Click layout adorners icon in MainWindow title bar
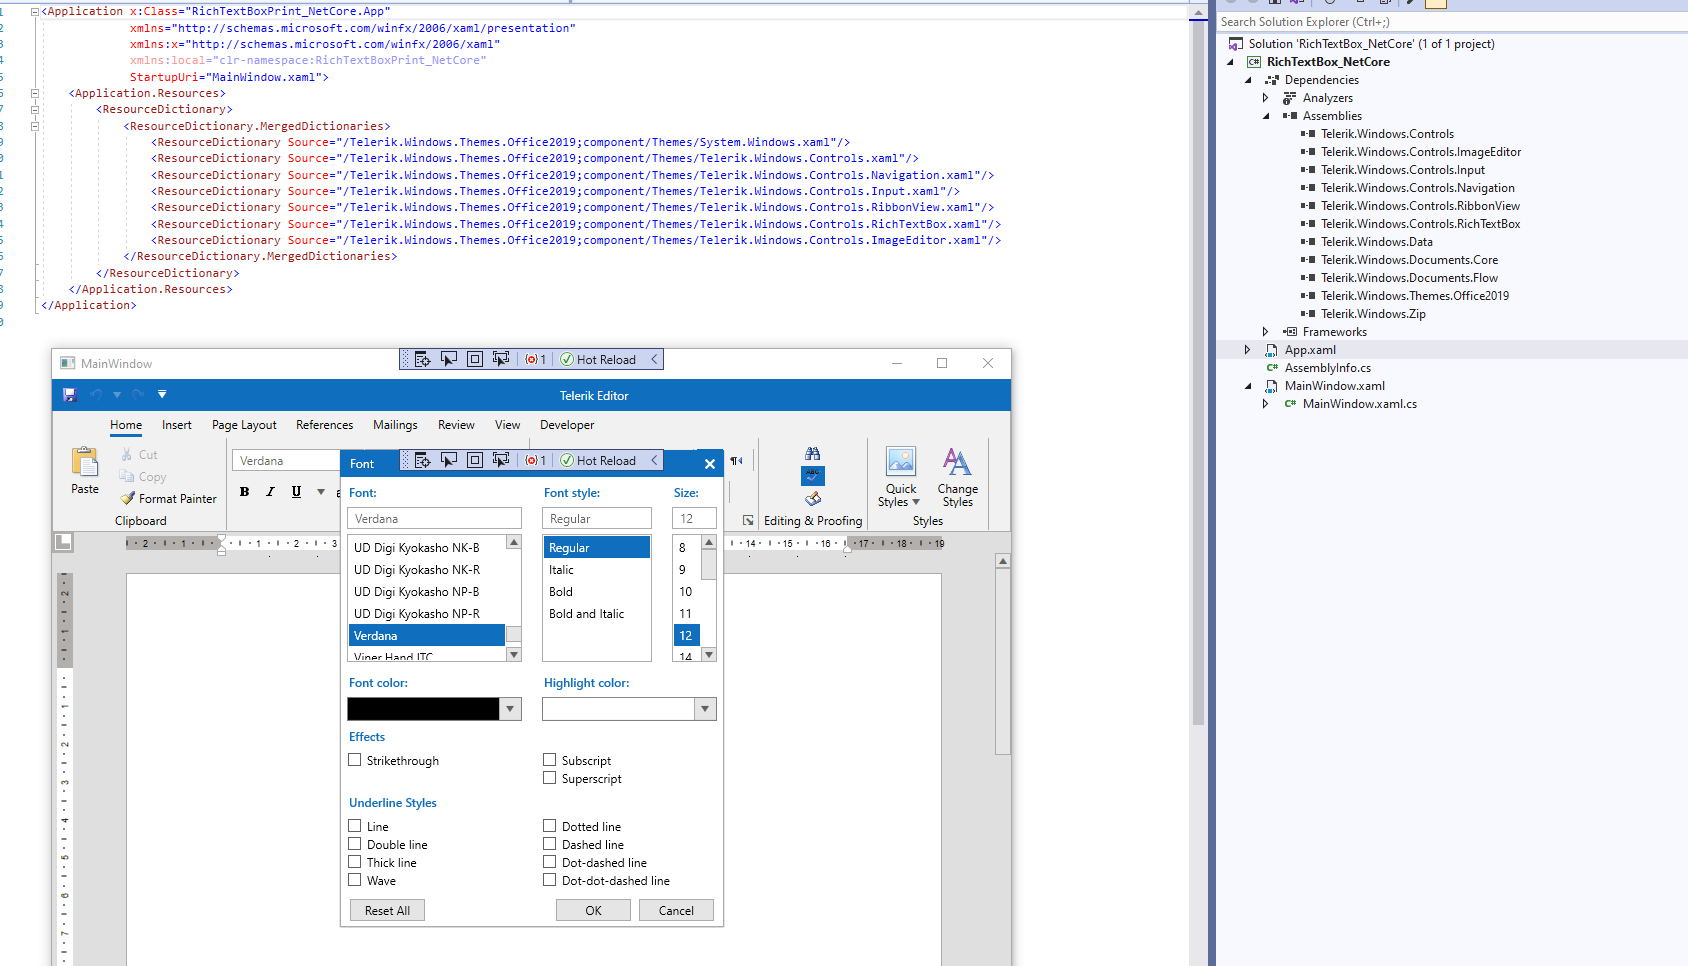This screenshot has height=966, width=1688. point(475,359)
